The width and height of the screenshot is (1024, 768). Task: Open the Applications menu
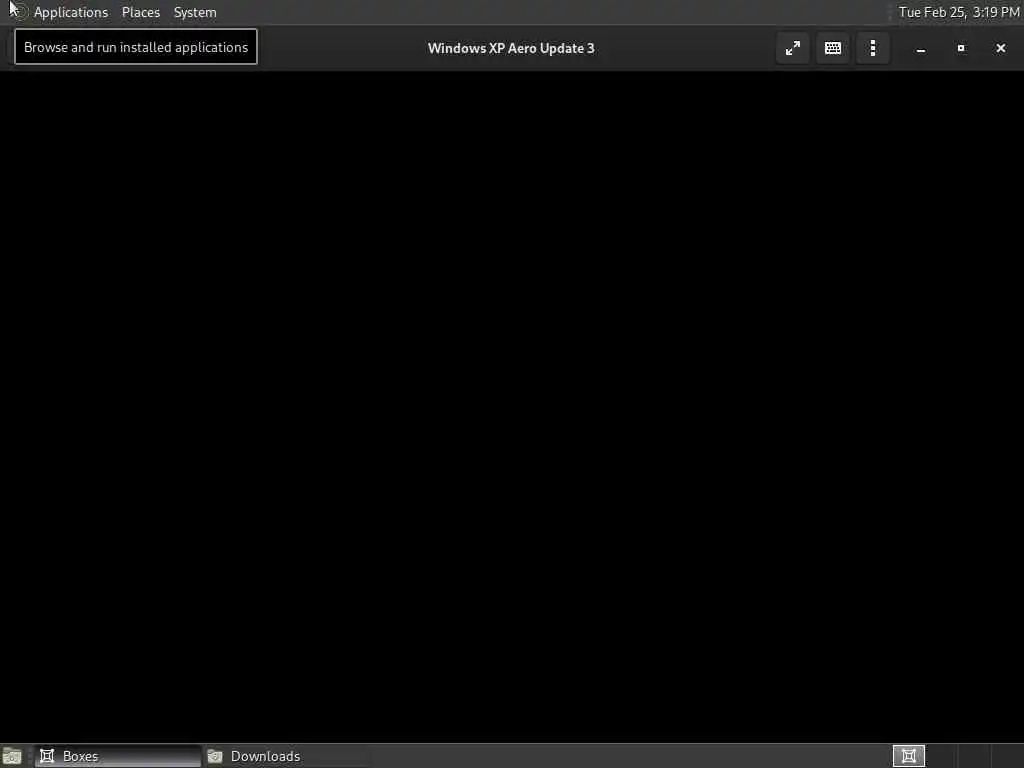point(71,12)
